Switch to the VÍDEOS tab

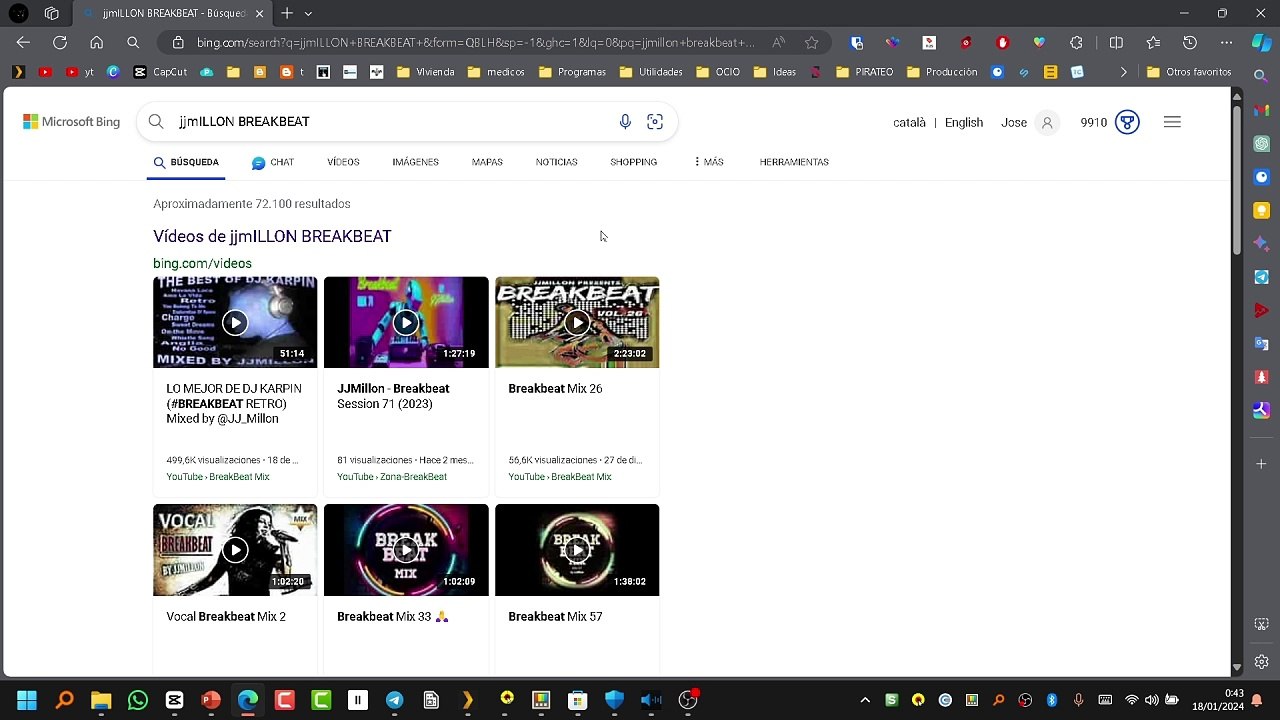[x=343, y=162]
